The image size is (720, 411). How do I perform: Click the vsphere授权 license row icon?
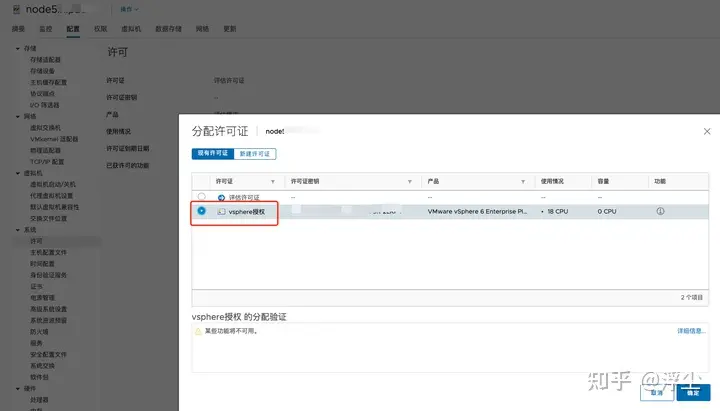coord(221,212)
